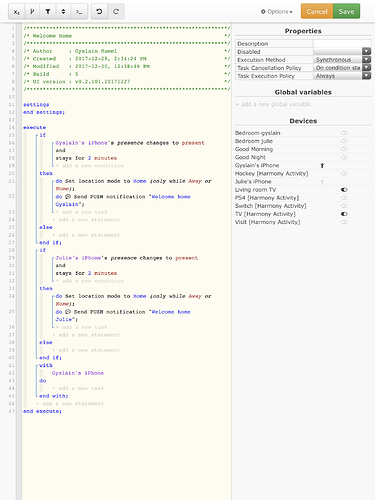Viewport: 375px width, 500px height.
Task: Click the up-down sort arrows icon
Action: click(63, 12)
